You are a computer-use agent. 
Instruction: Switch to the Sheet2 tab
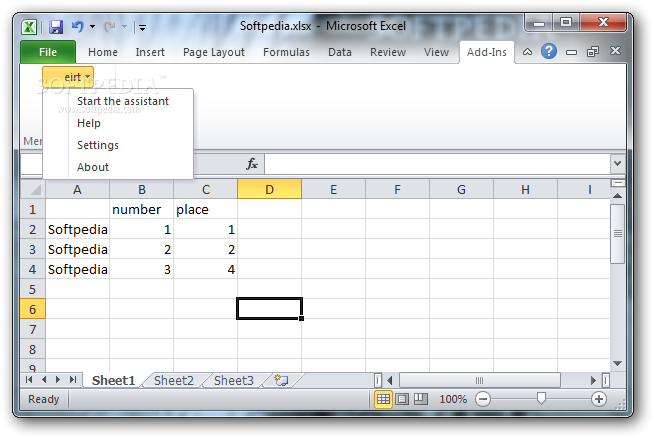point(174,380)
